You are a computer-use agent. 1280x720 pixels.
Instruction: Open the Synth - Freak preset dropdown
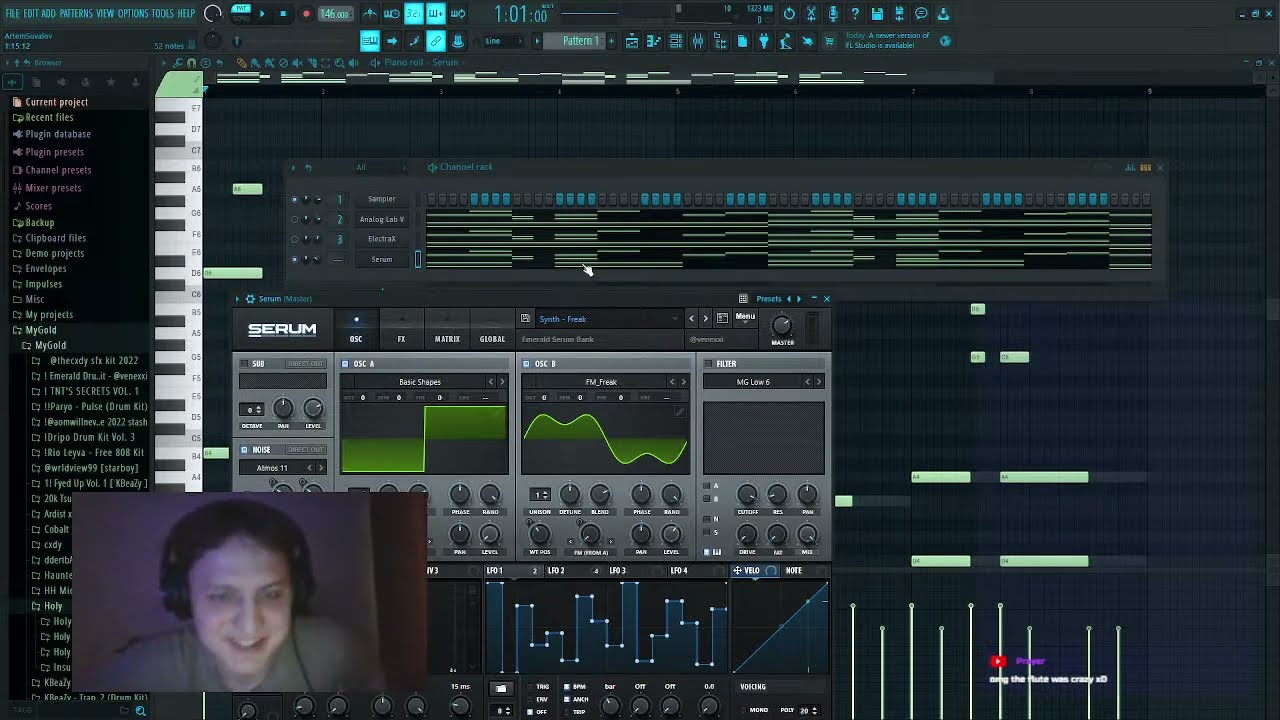pos(608,319)
